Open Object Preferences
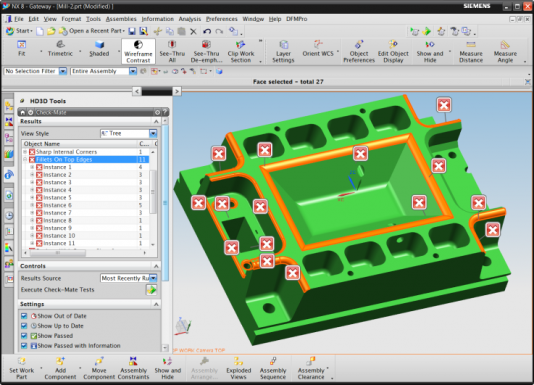Viewport: 534px width, 385px height. [x=359, y=51]
